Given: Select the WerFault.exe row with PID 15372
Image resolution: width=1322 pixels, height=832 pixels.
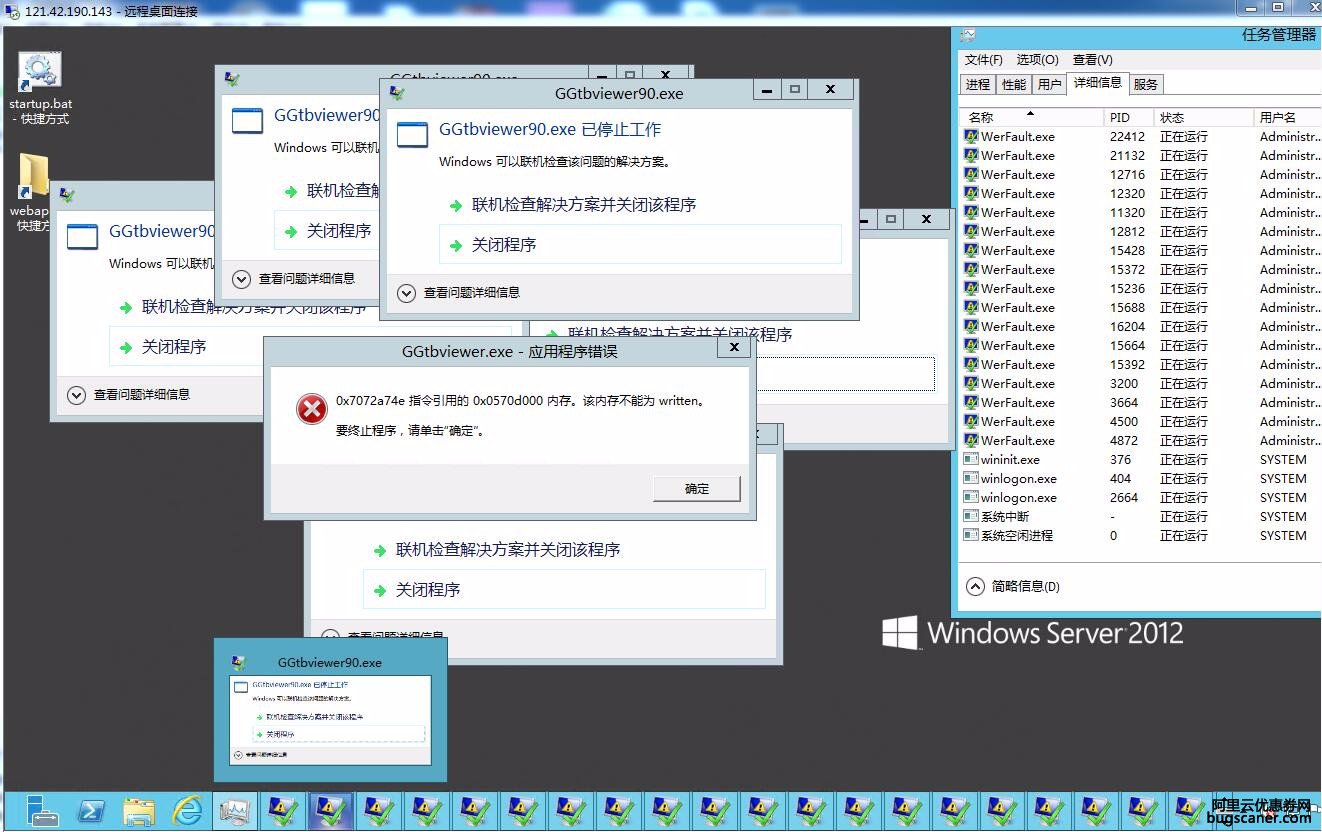Looking at the screenshot, I should [x=1140, y=270].
